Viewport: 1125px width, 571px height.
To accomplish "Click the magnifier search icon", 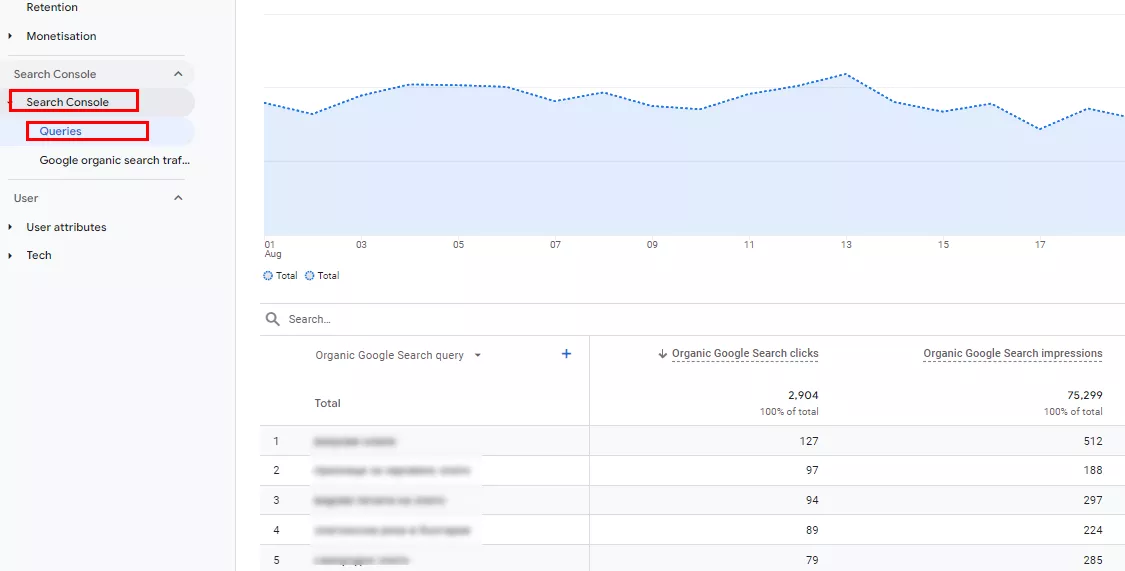I will coord(273,319).
